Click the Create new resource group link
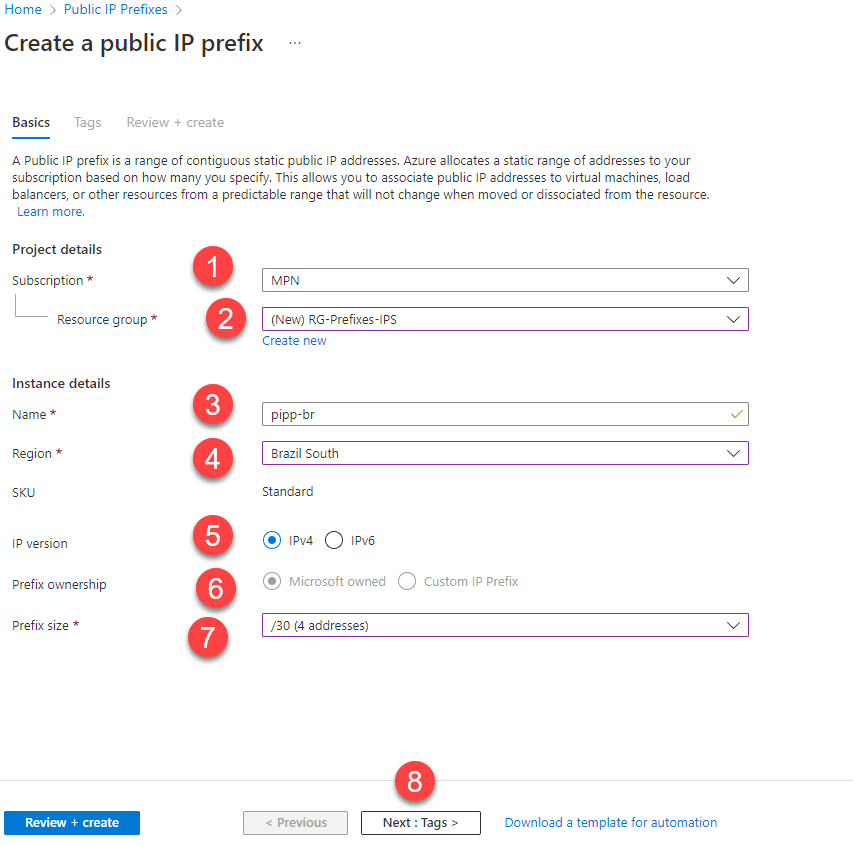Image resolution: width=853 pixels, height=845 pixels. [294, 341]
